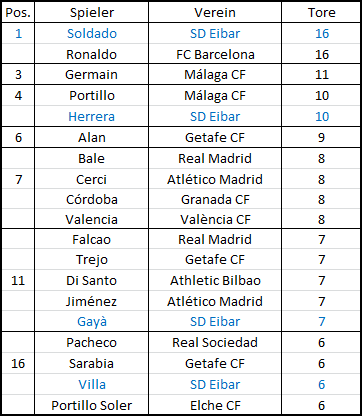Select the Jiménez player cell
This screenshot has height=416, width=362.
click(91, 301)
